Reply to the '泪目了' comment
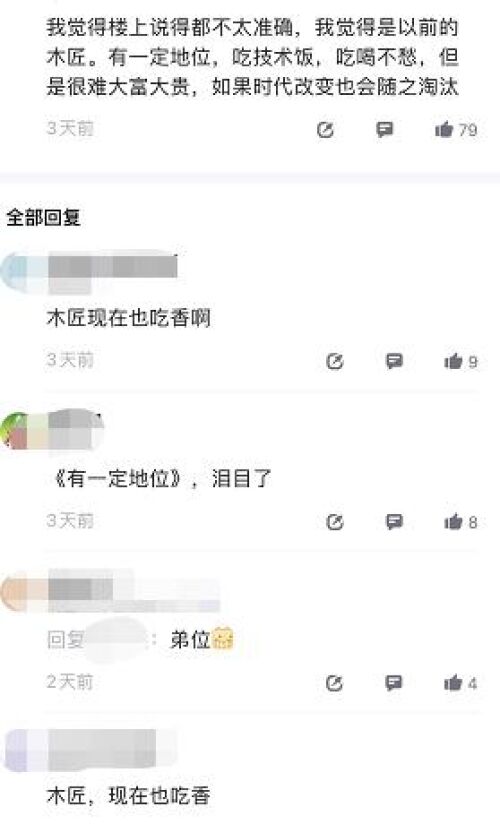 point(394,521)
